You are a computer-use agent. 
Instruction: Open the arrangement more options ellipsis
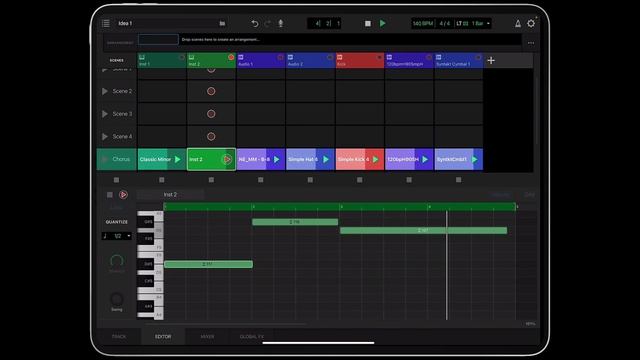point(531,42)
